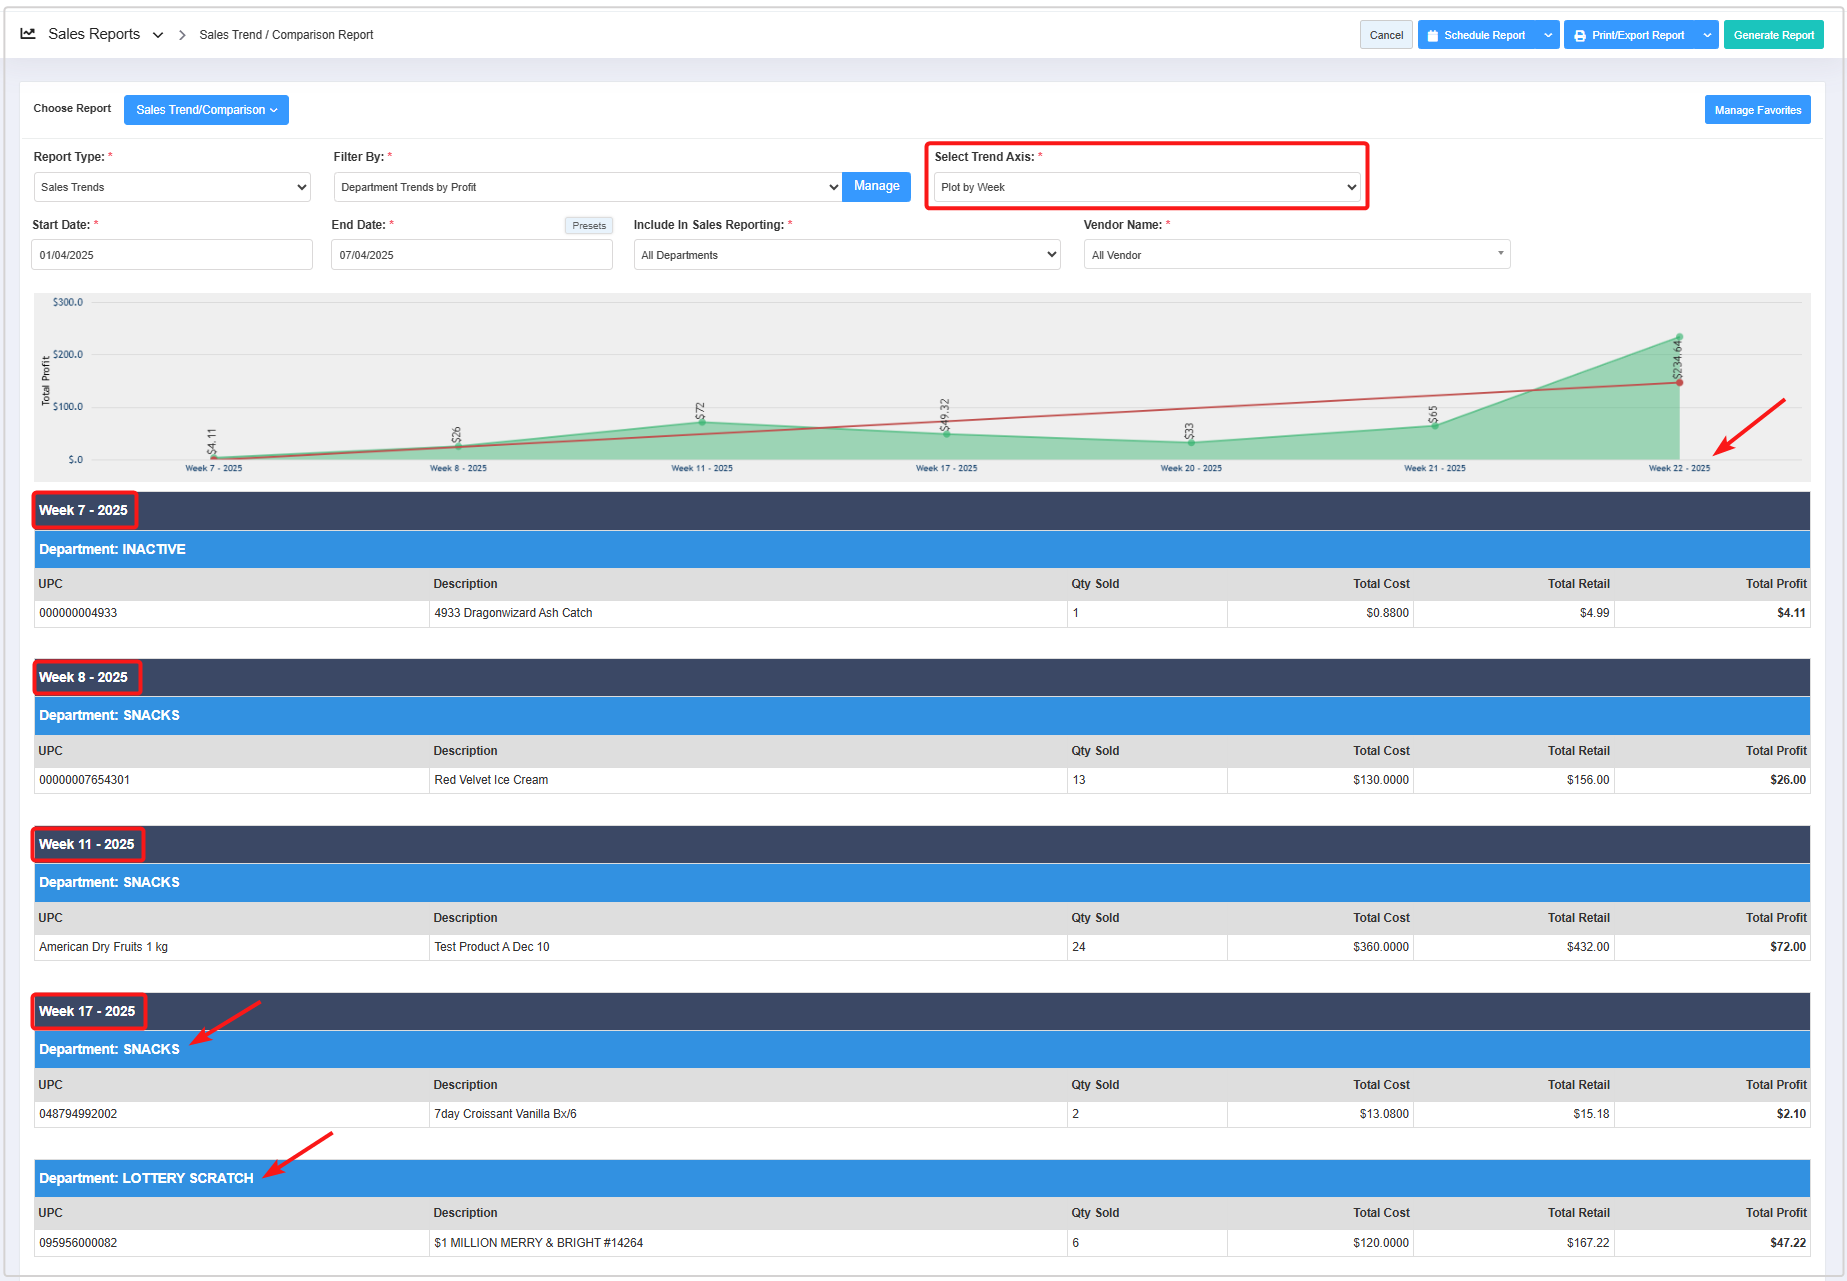This screenshot has height=1281, width=1847.
Task: Click the Presets button for End Date
Action: point(589,226)
